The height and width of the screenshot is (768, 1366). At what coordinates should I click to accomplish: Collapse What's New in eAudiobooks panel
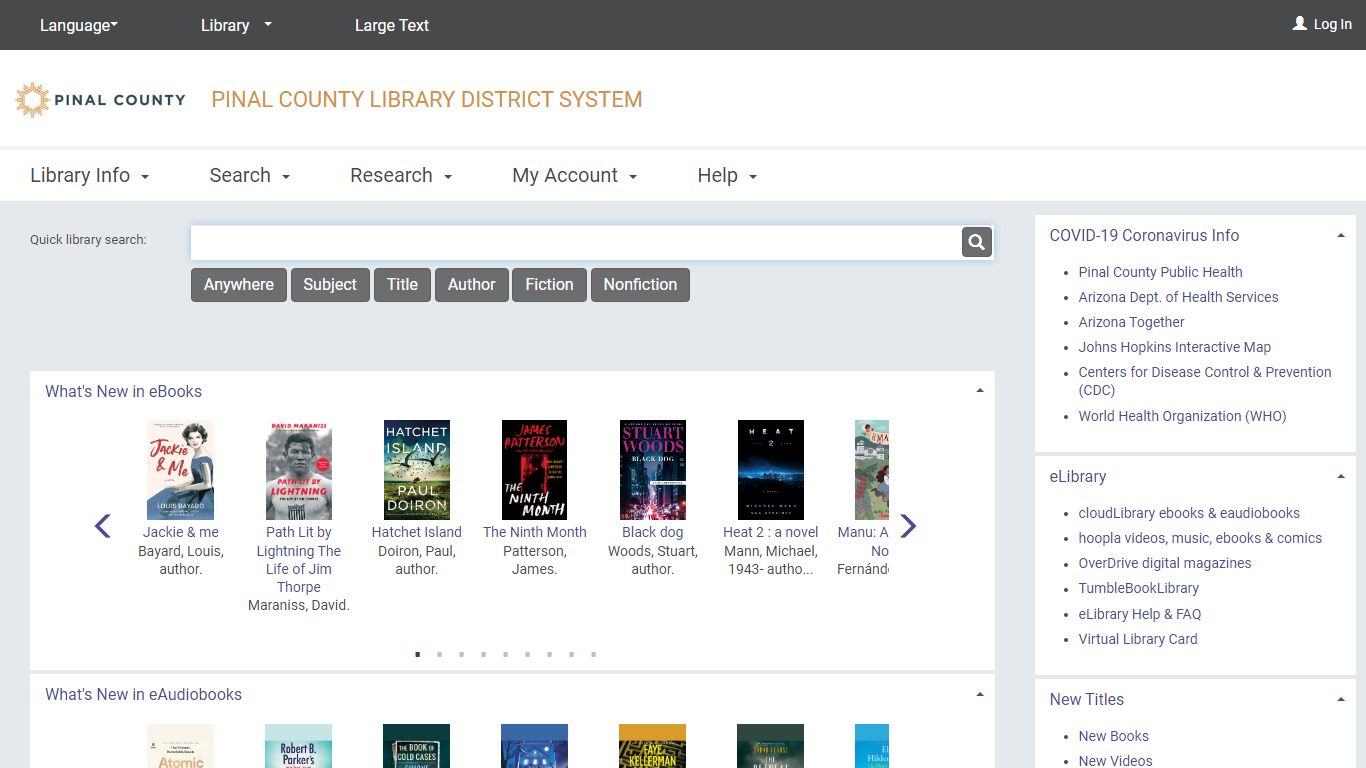(980, 694)
